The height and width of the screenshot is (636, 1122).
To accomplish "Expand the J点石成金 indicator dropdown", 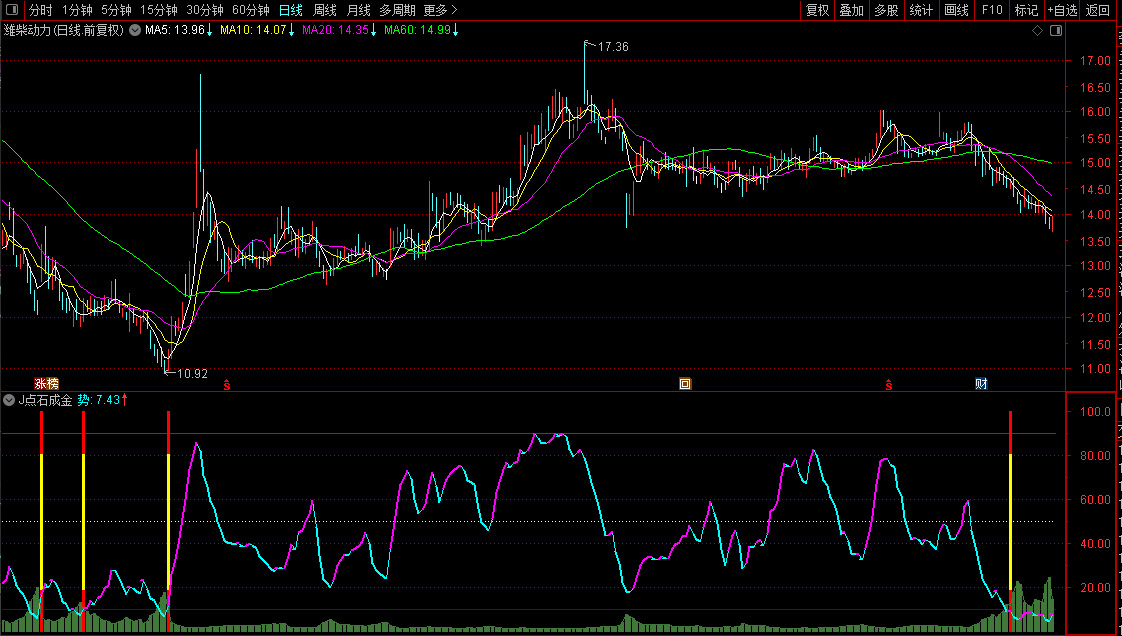I will pos(9,400).
